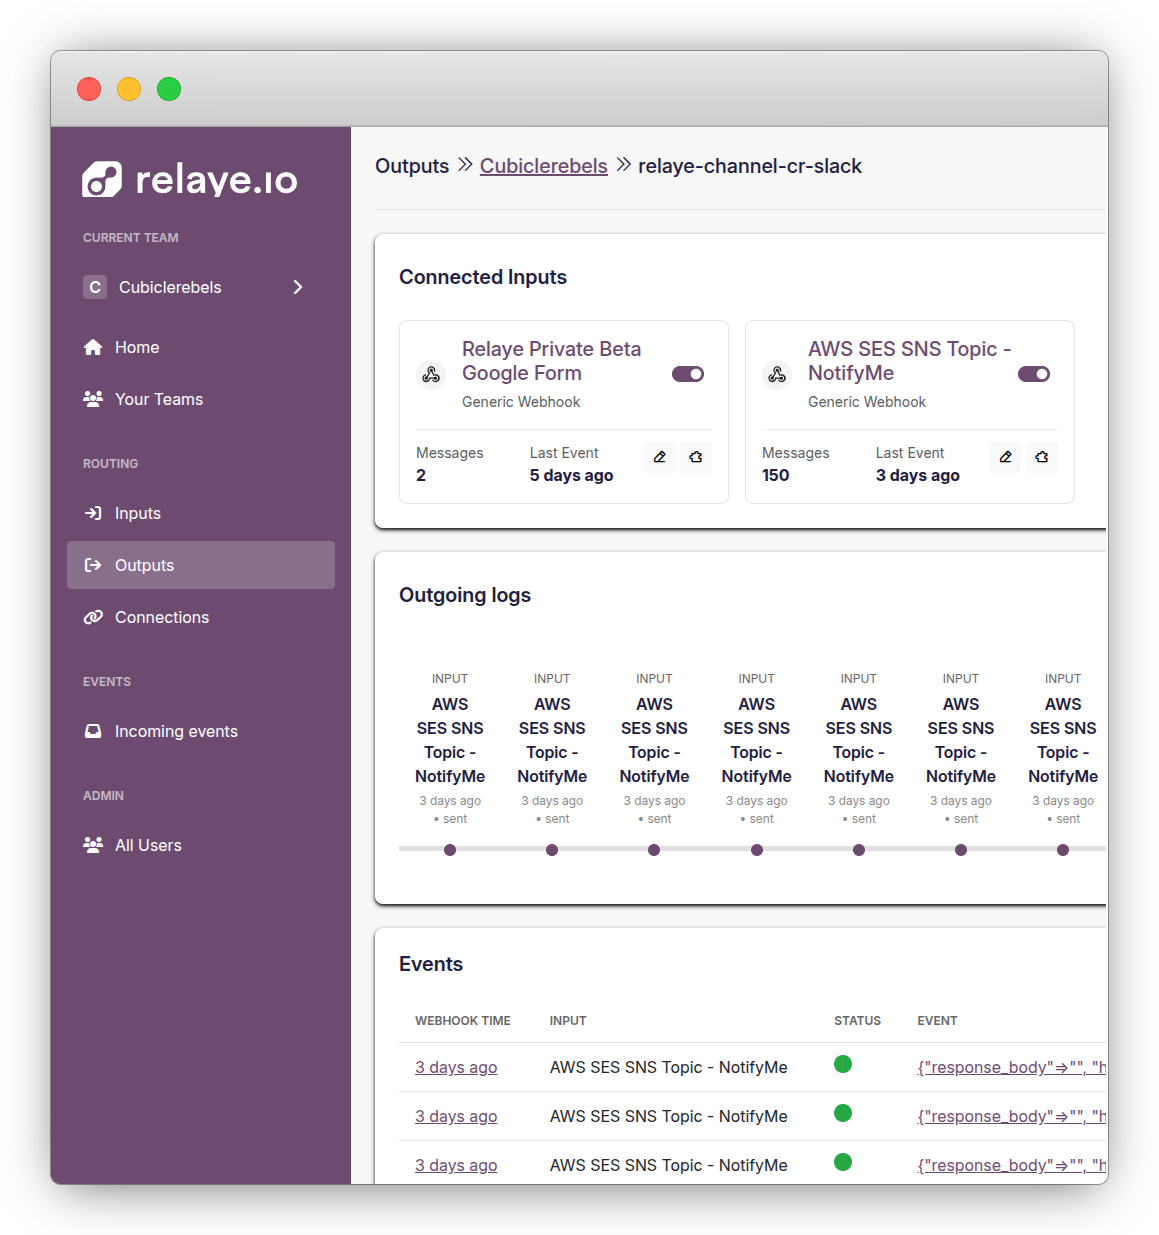Click the resend icon on the AWS SES SNS card

pyautogui.click(x=1041, y=457)
